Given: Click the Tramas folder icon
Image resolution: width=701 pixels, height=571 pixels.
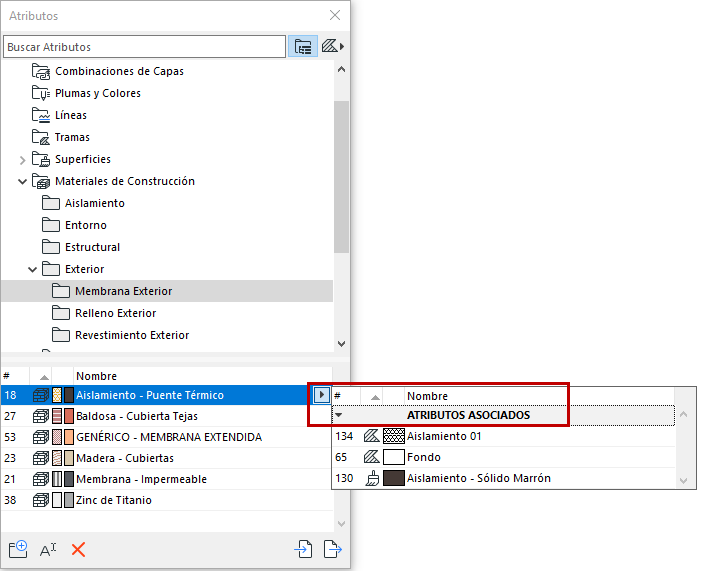Looking at the screenshot, I should pyautogui.click(x=41, y=137).
